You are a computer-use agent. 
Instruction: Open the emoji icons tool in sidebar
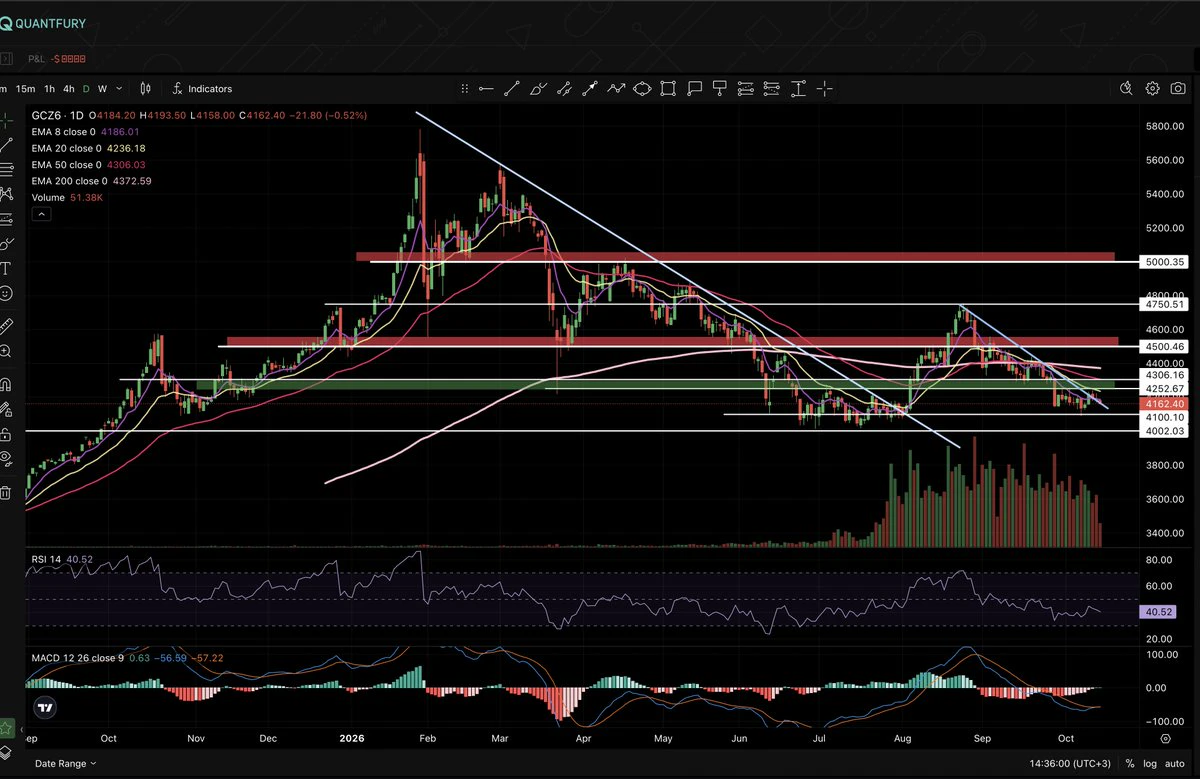6,293
